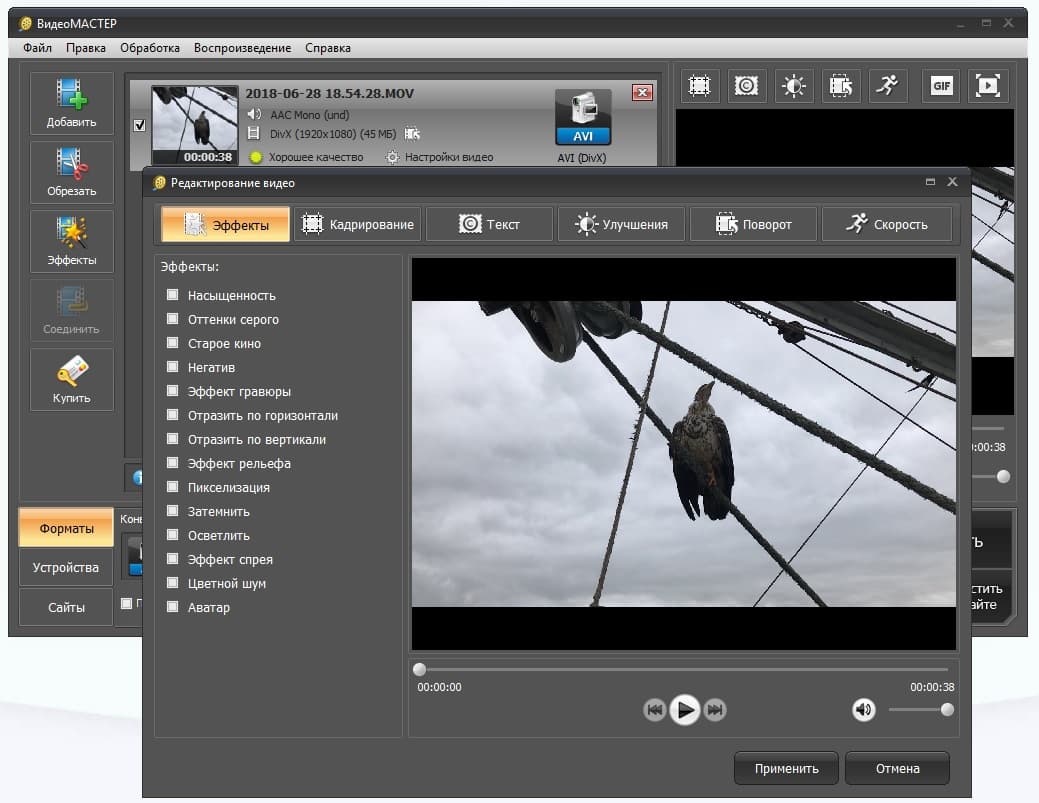Screen dimensions: 1039x803
Task: Toggle the Пикселизация effect checkbox
Action: coord(172,486)
